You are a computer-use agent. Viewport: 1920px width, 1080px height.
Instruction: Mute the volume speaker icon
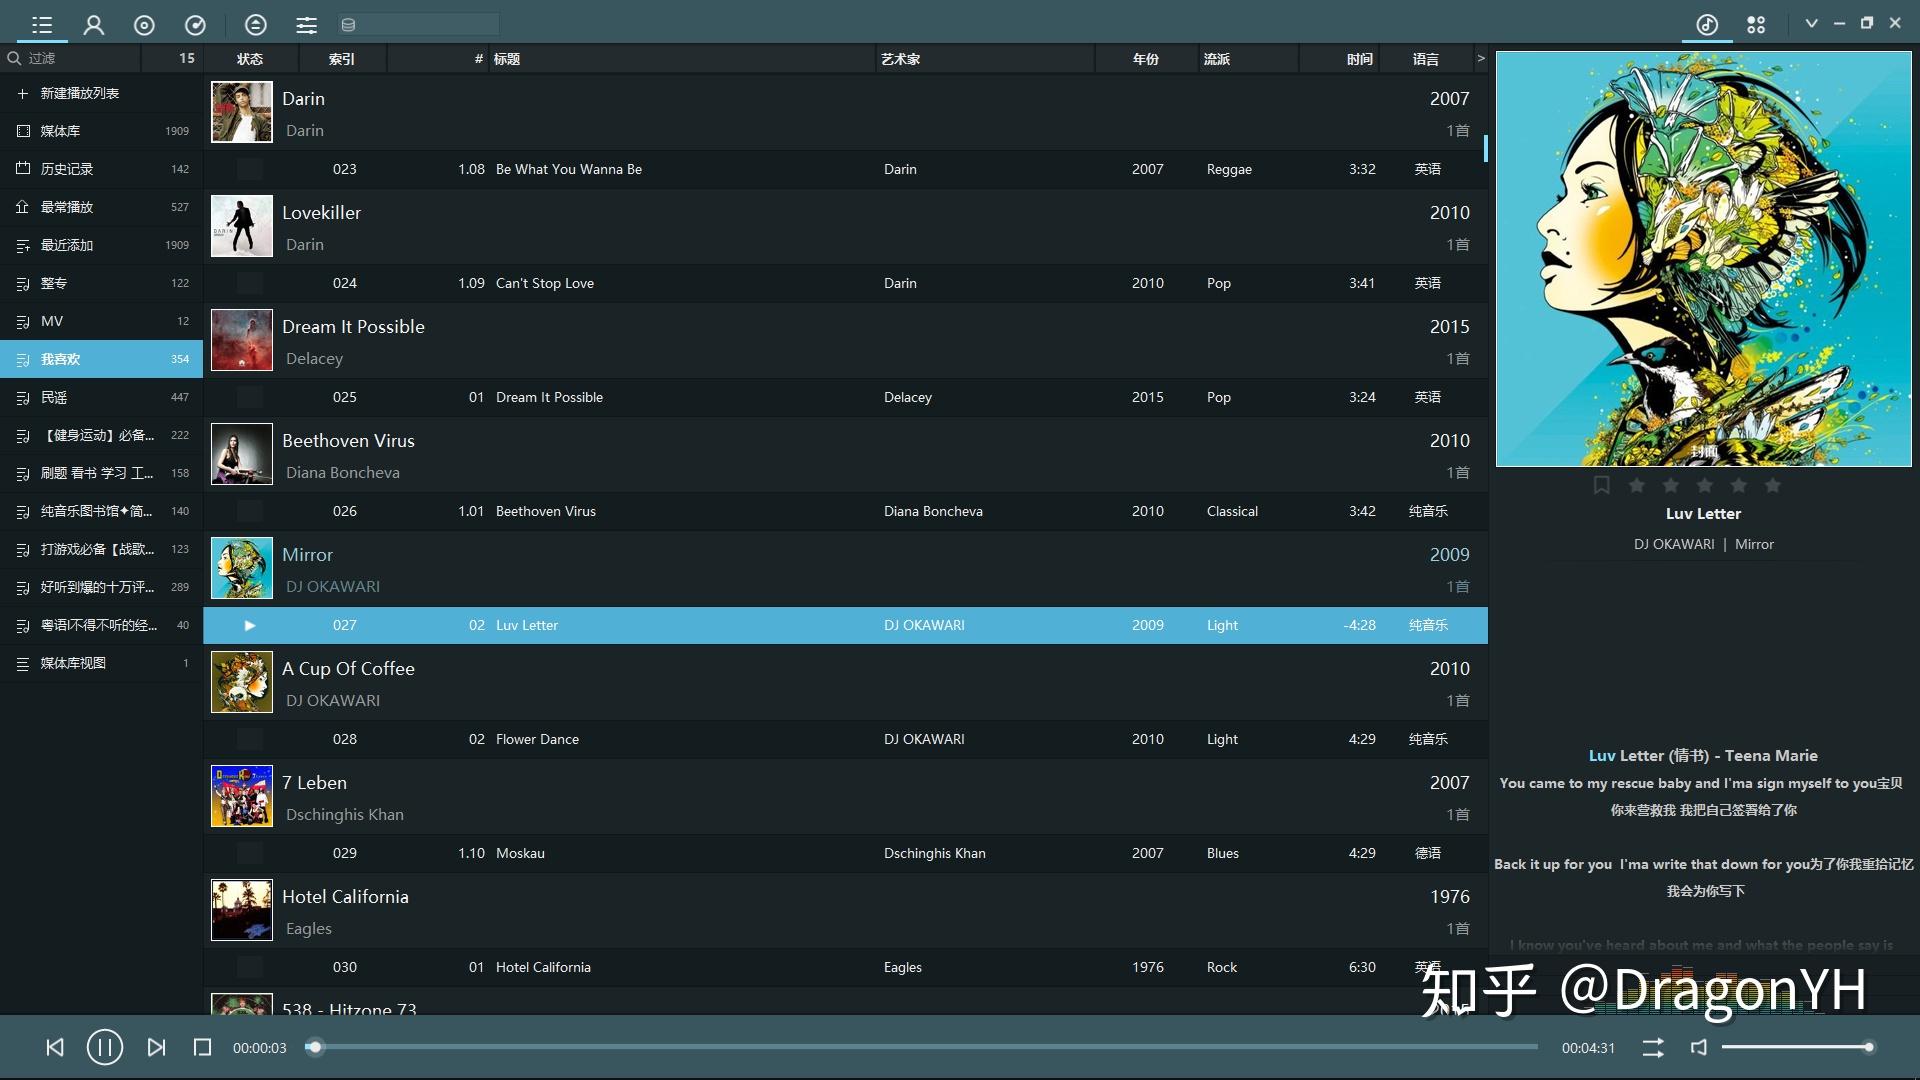(x=1698, y=1047)
